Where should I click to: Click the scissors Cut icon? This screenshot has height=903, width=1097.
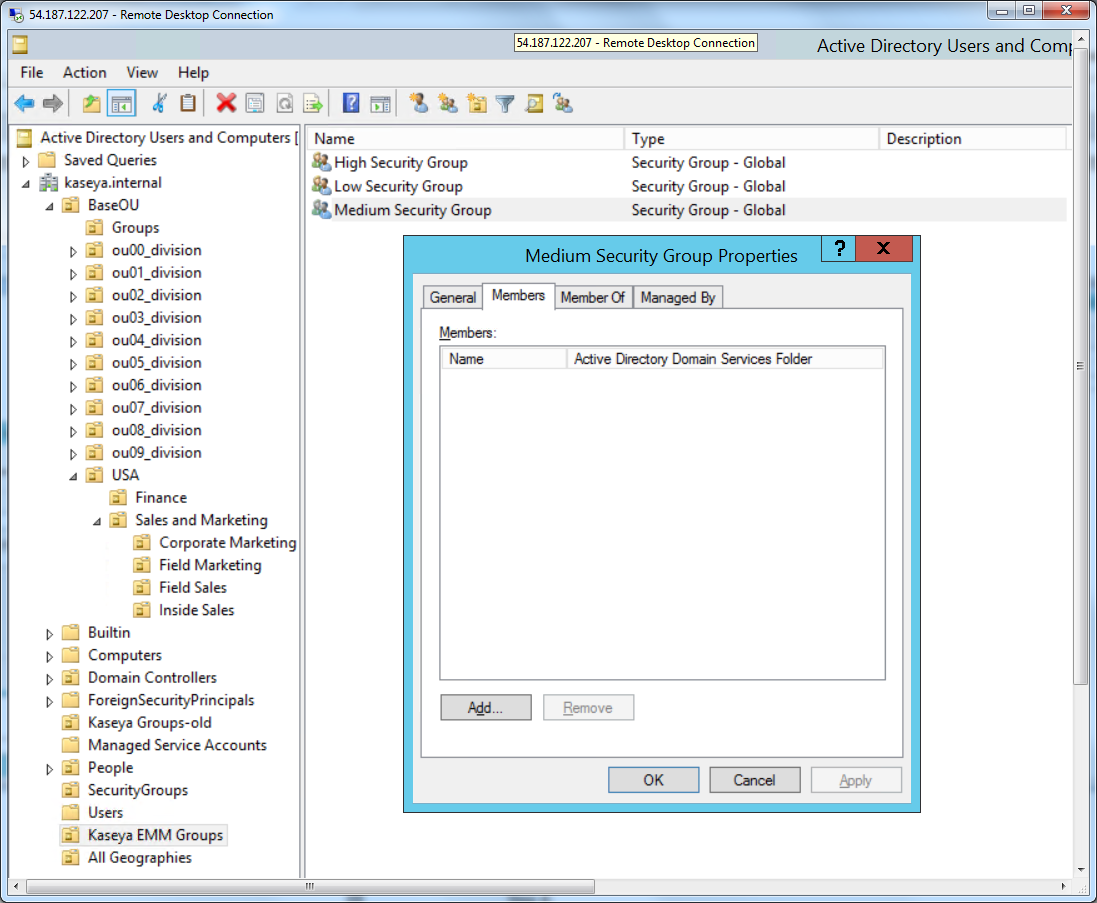159,103
